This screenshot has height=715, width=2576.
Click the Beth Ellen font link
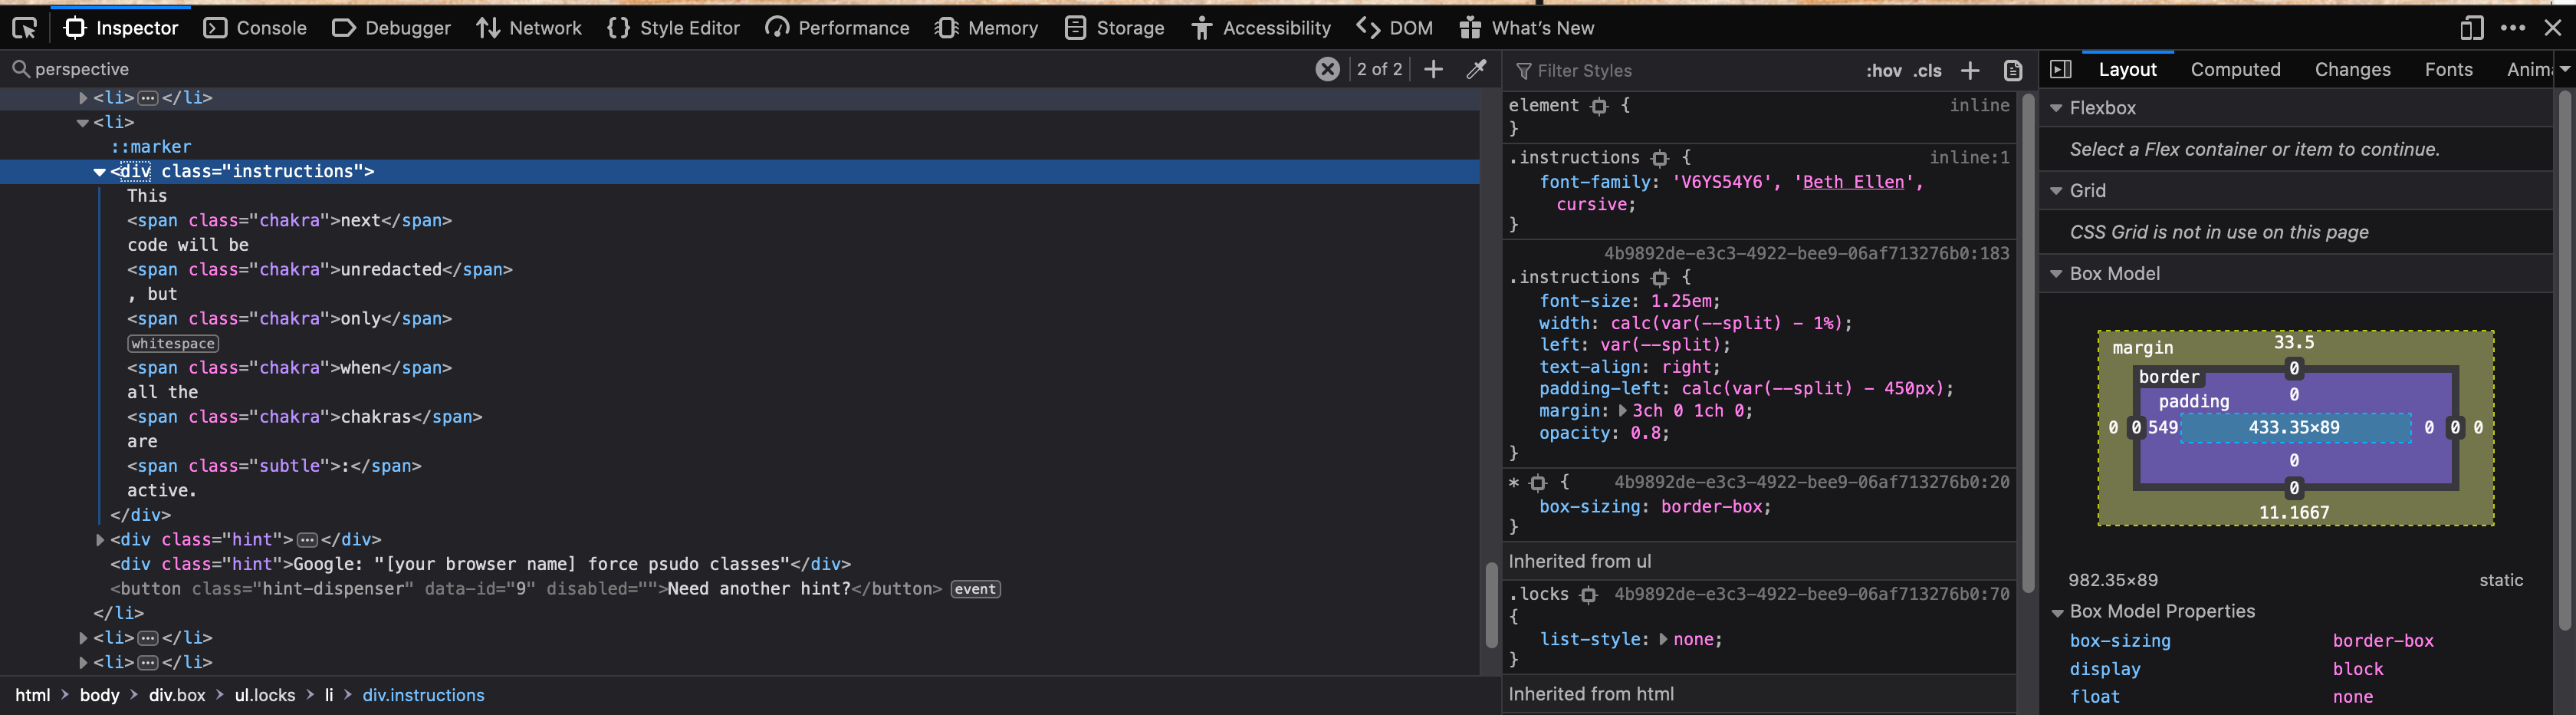(1853, 182)
